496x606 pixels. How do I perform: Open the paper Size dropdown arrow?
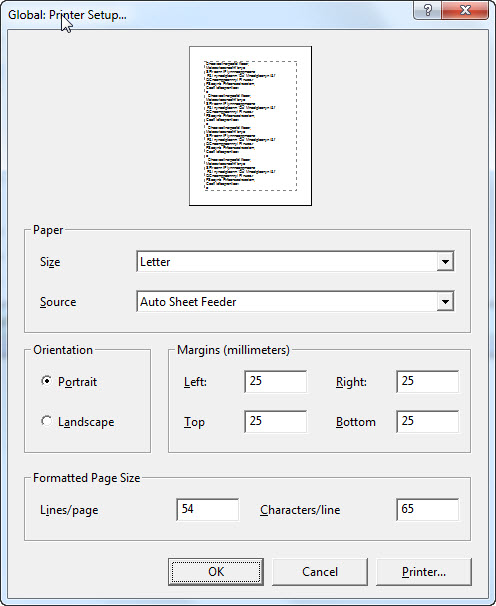point(445,262)
